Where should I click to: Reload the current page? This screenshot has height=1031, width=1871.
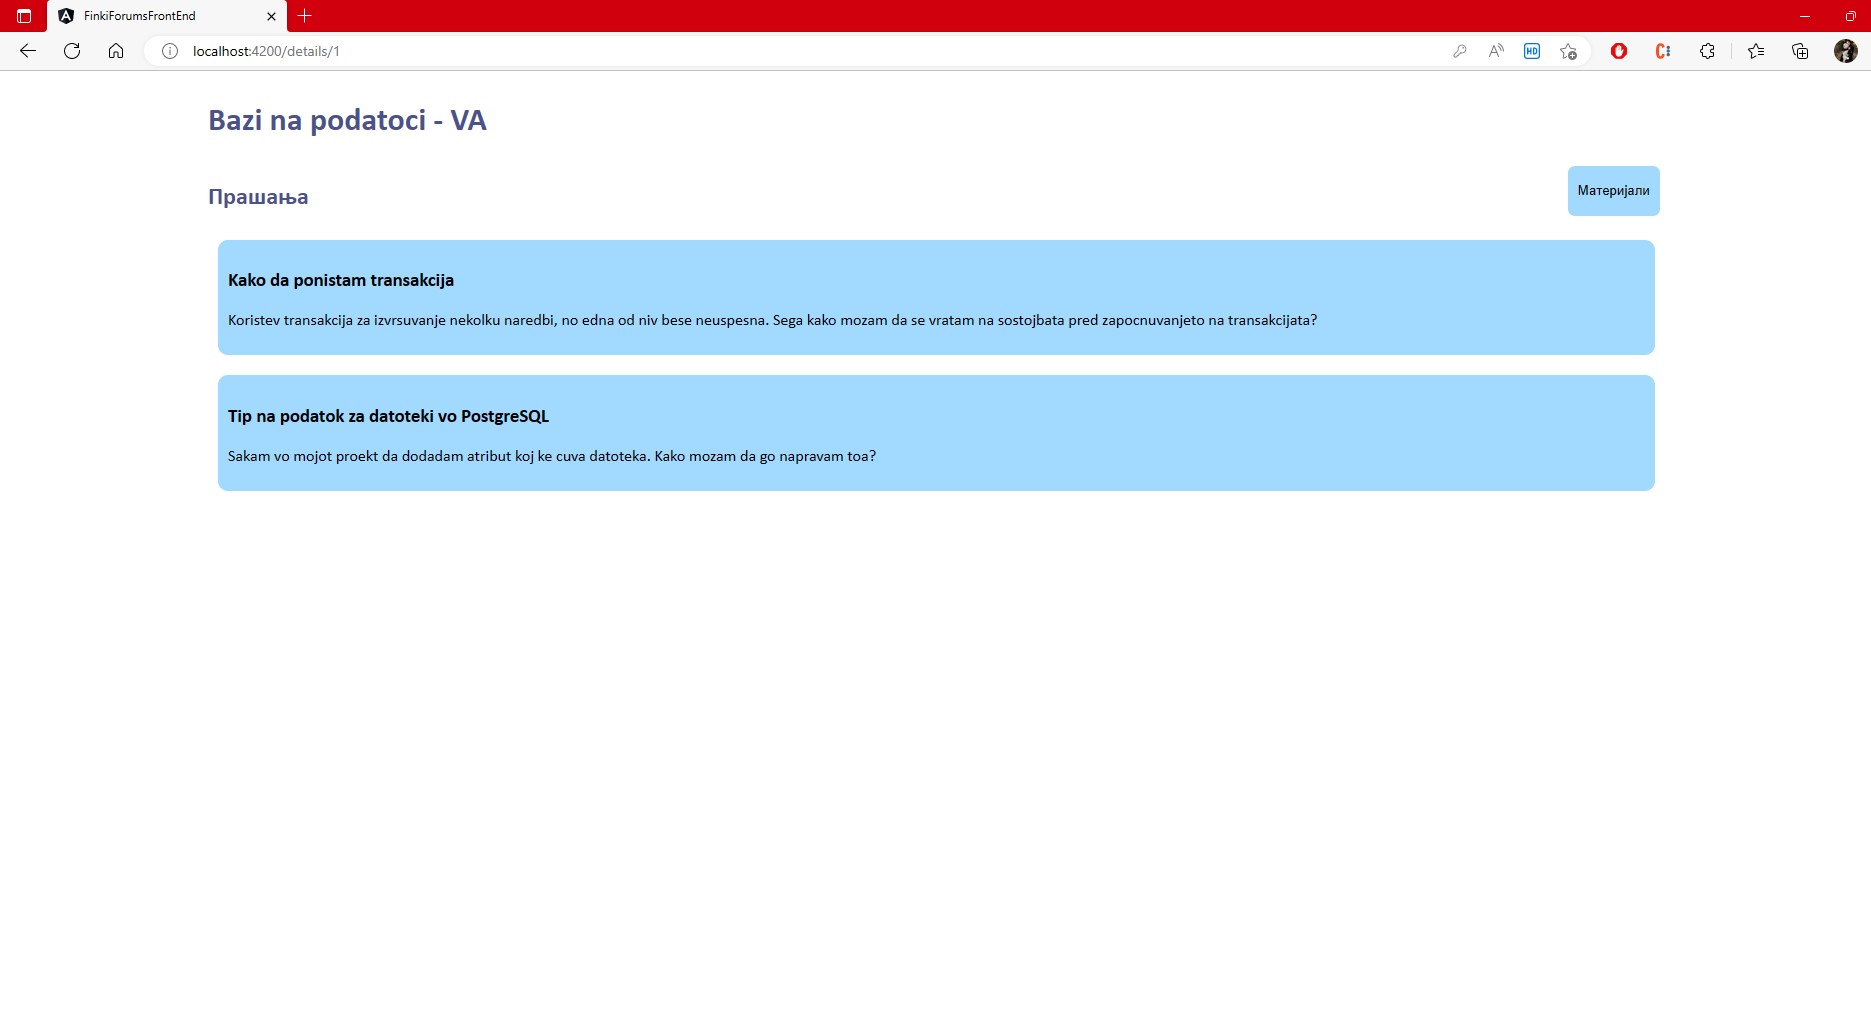(72, 51)
